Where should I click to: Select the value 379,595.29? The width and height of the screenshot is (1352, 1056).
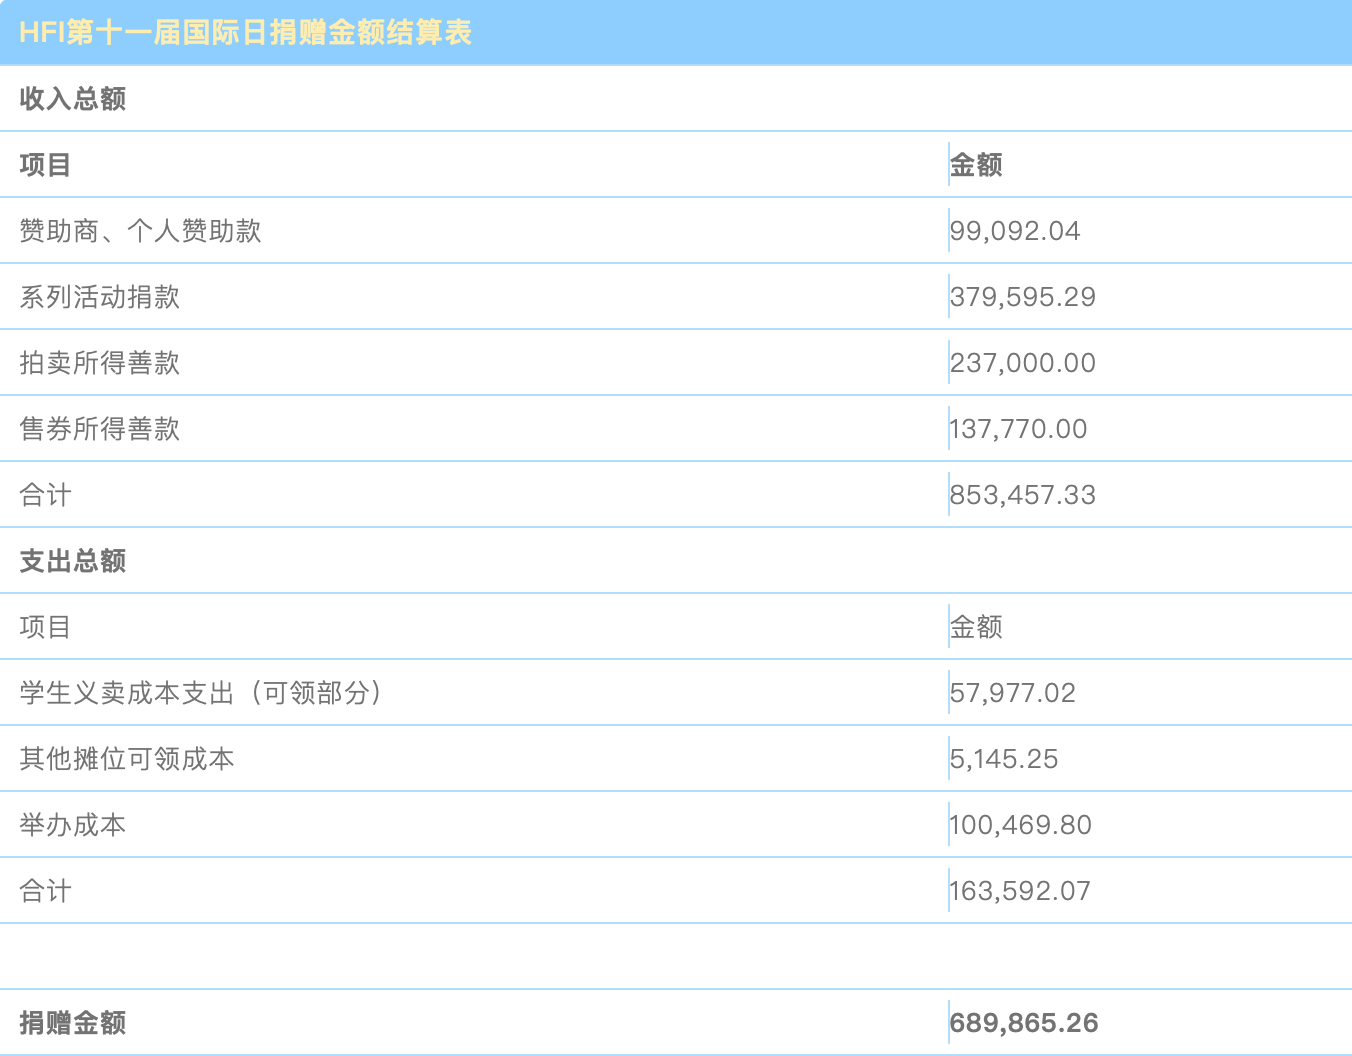pyautogui.click(x=1023, y=297)
